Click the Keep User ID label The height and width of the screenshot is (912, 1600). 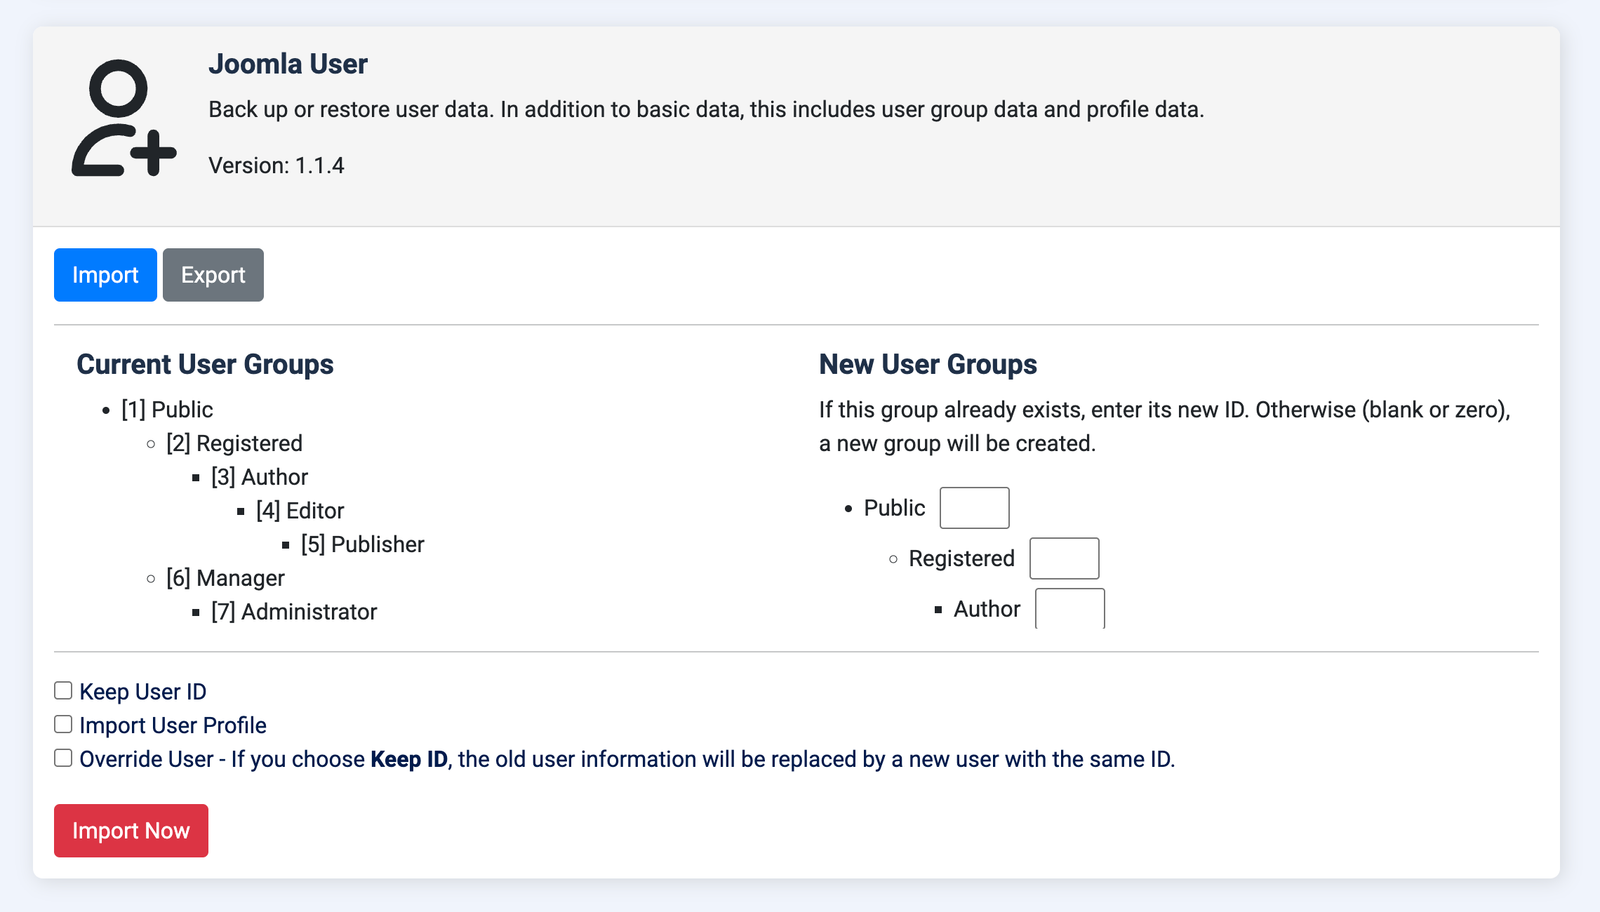pos(143,692)
